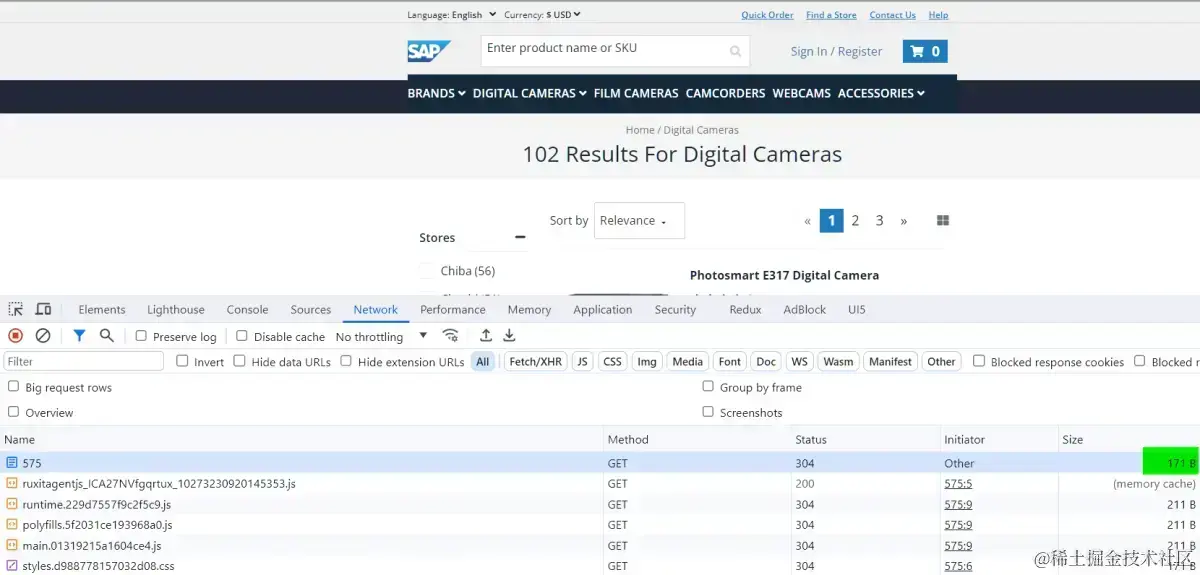Check the Invert filter option
The height and width of the screenshot is (575, 1200).
pos(182,361)
